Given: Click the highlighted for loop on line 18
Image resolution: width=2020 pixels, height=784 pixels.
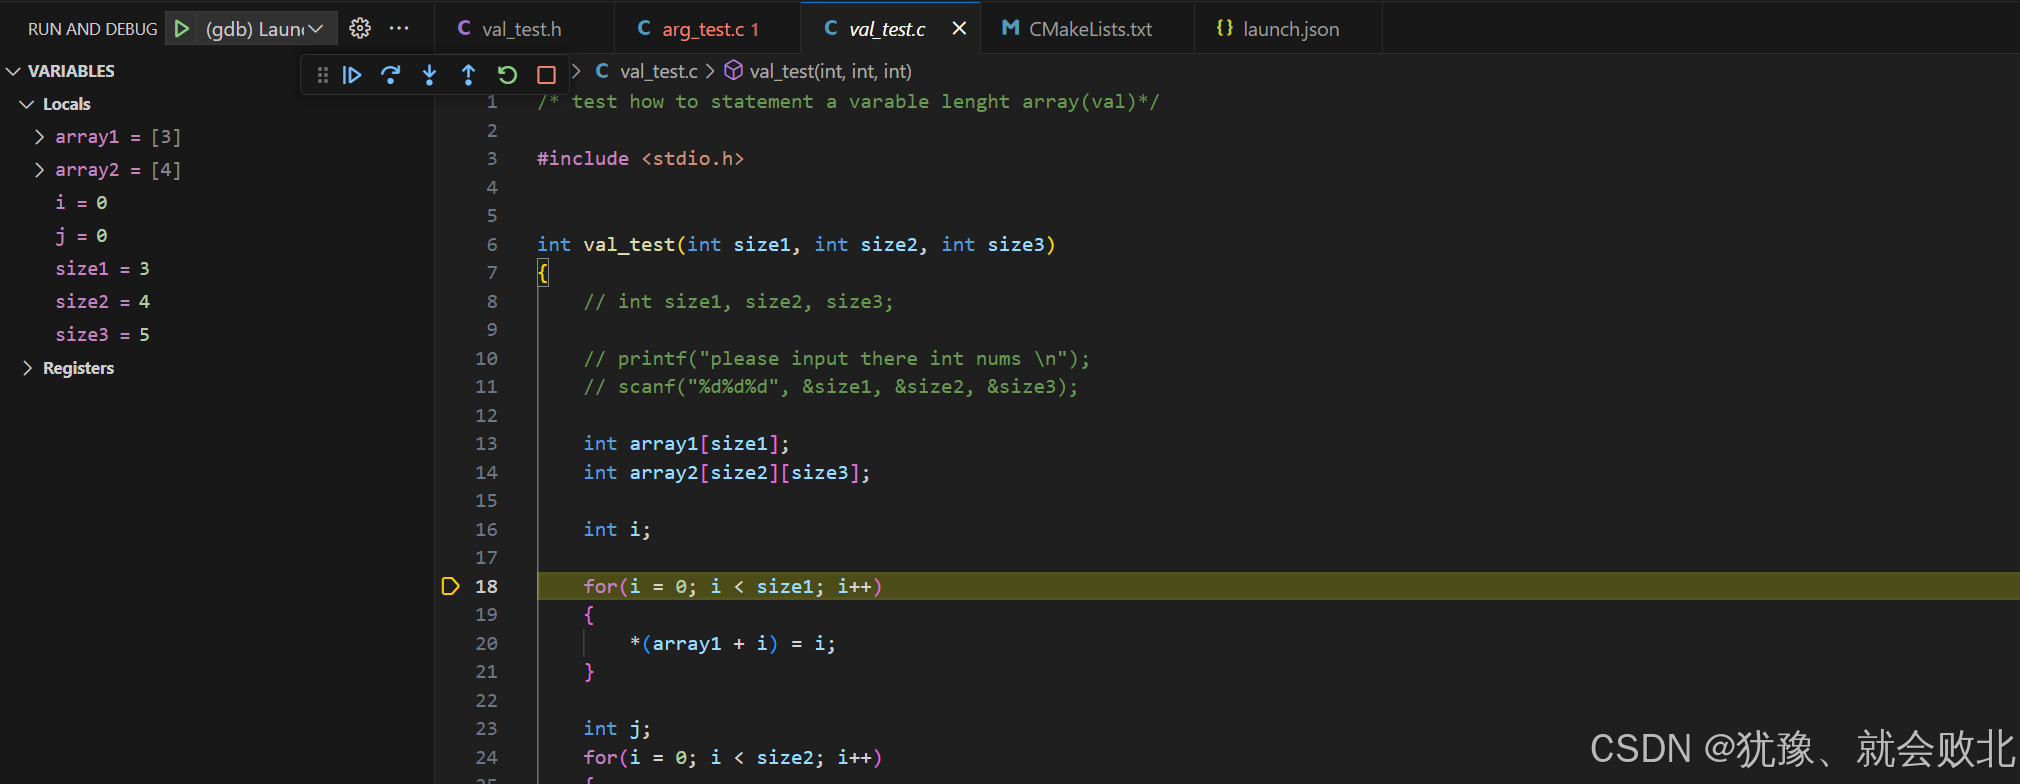Looking at the screenshot, I should (732, 586).
